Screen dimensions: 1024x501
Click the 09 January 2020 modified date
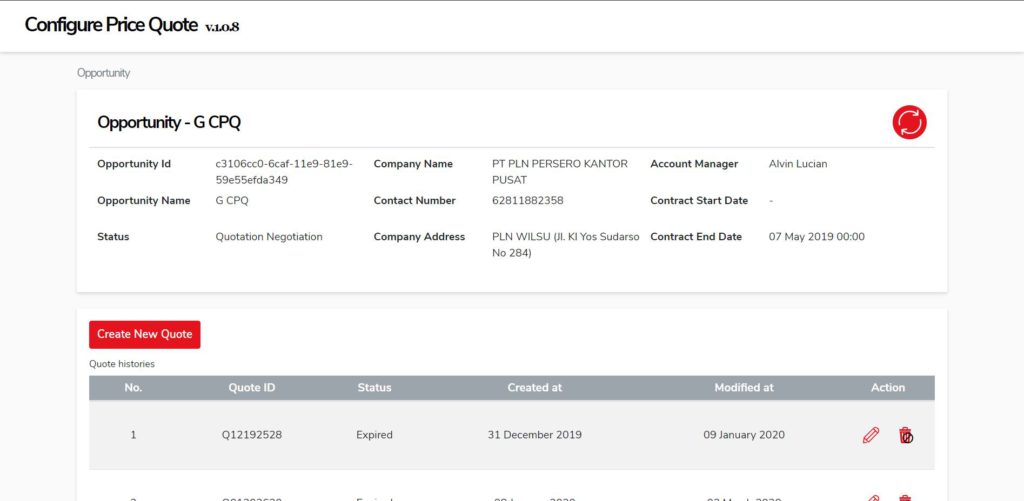744,435
